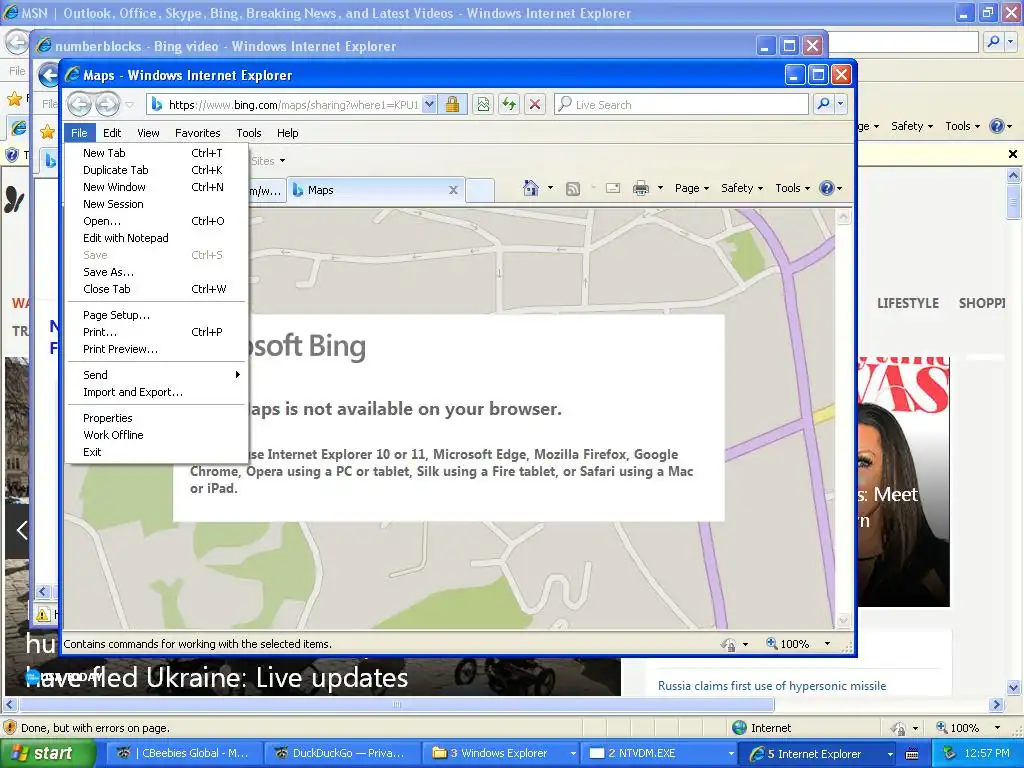Open Tools dropdown in Maps command bar
1024x768 pixels.
coord(792,188)
